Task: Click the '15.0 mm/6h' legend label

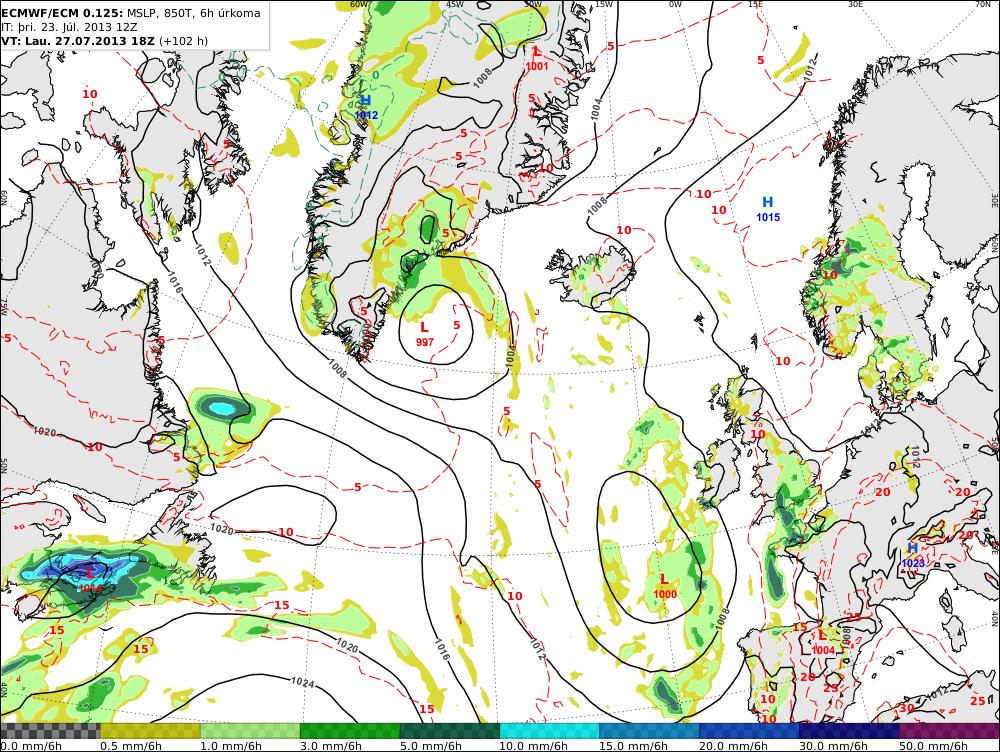Action: (633, 746)
